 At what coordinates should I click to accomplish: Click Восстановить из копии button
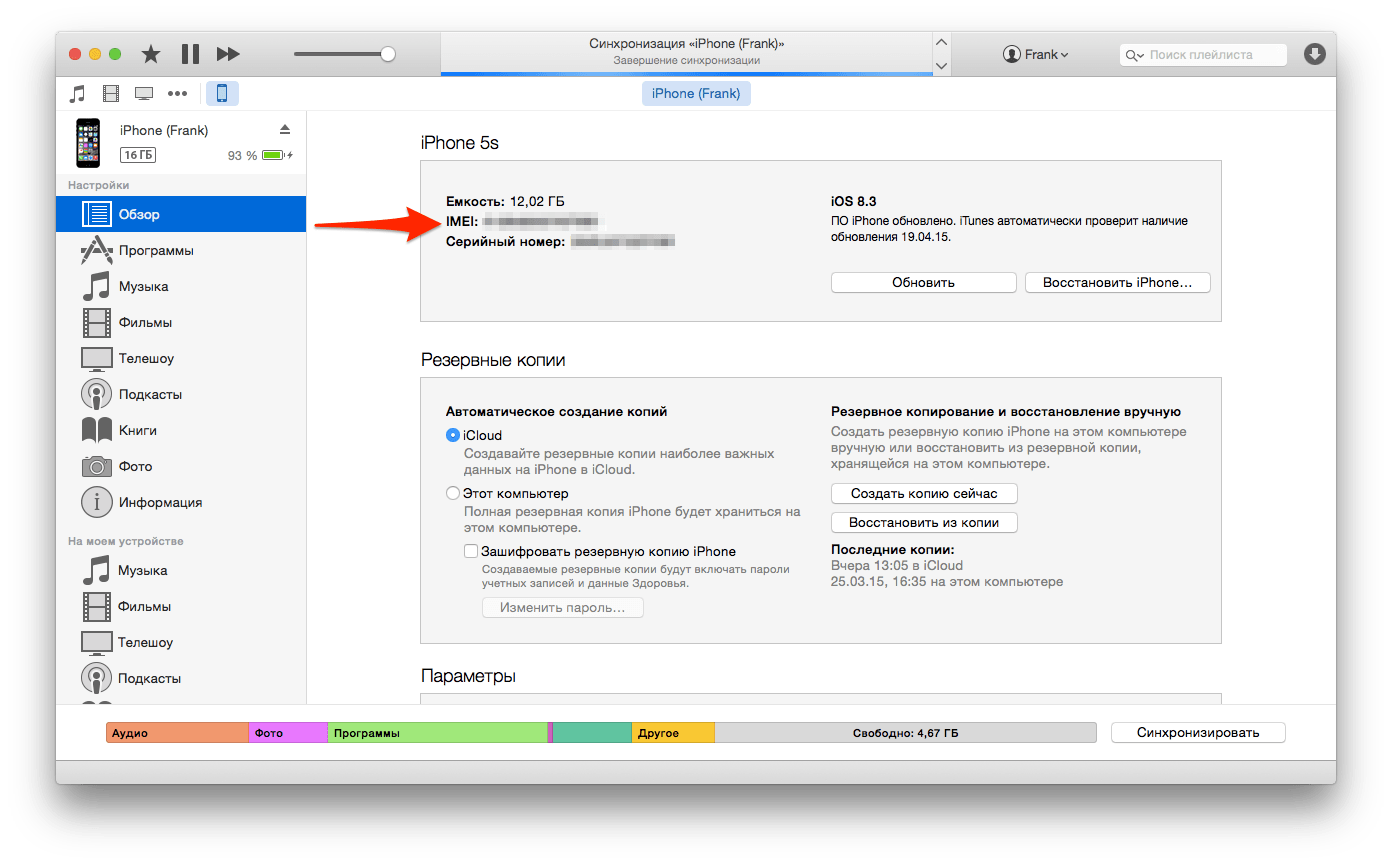pyautogui.click(x=923, y=523)
